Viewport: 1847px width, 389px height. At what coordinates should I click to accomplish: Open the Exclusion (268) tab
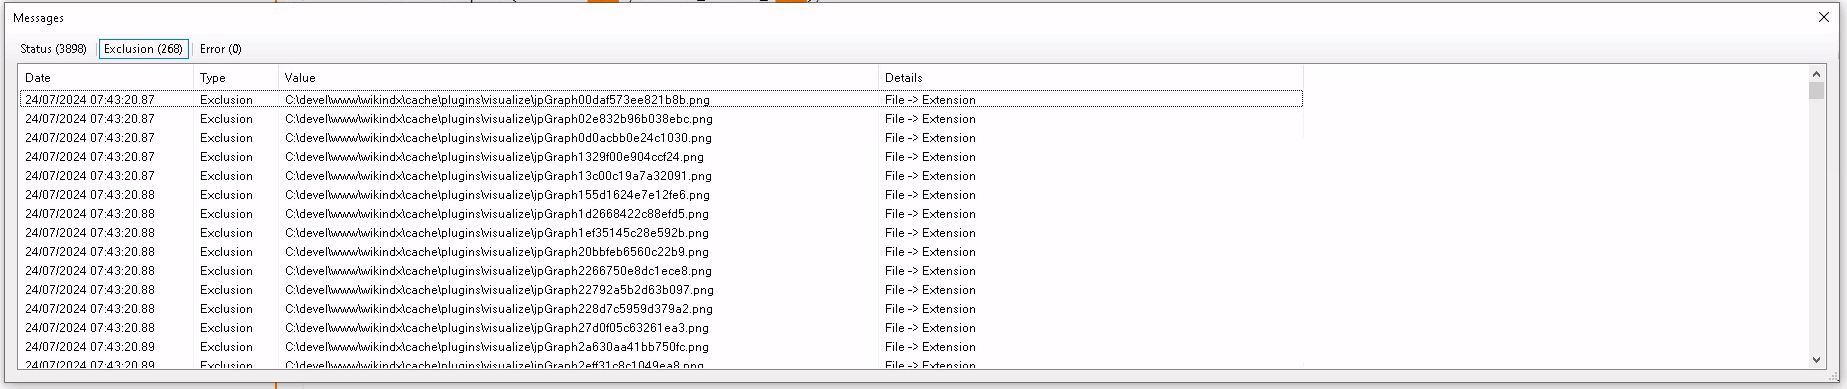[143, 49]
